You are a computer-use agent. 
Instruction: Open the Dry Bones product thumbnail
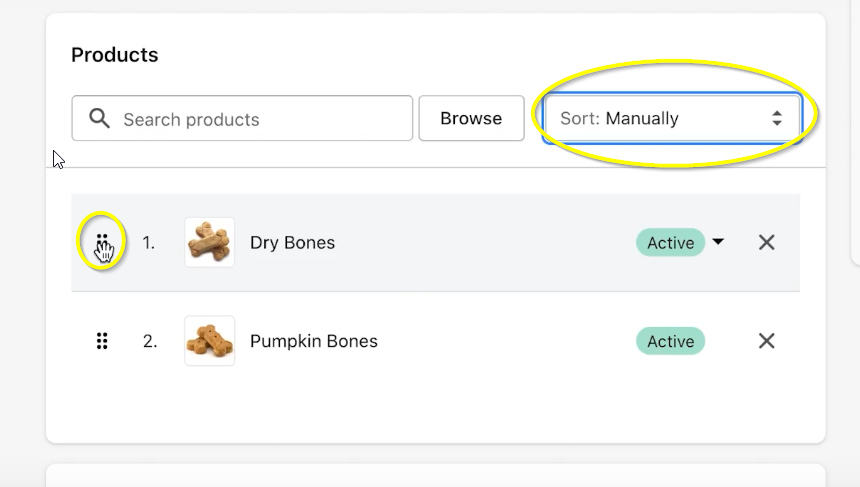(x=209, y=242)
